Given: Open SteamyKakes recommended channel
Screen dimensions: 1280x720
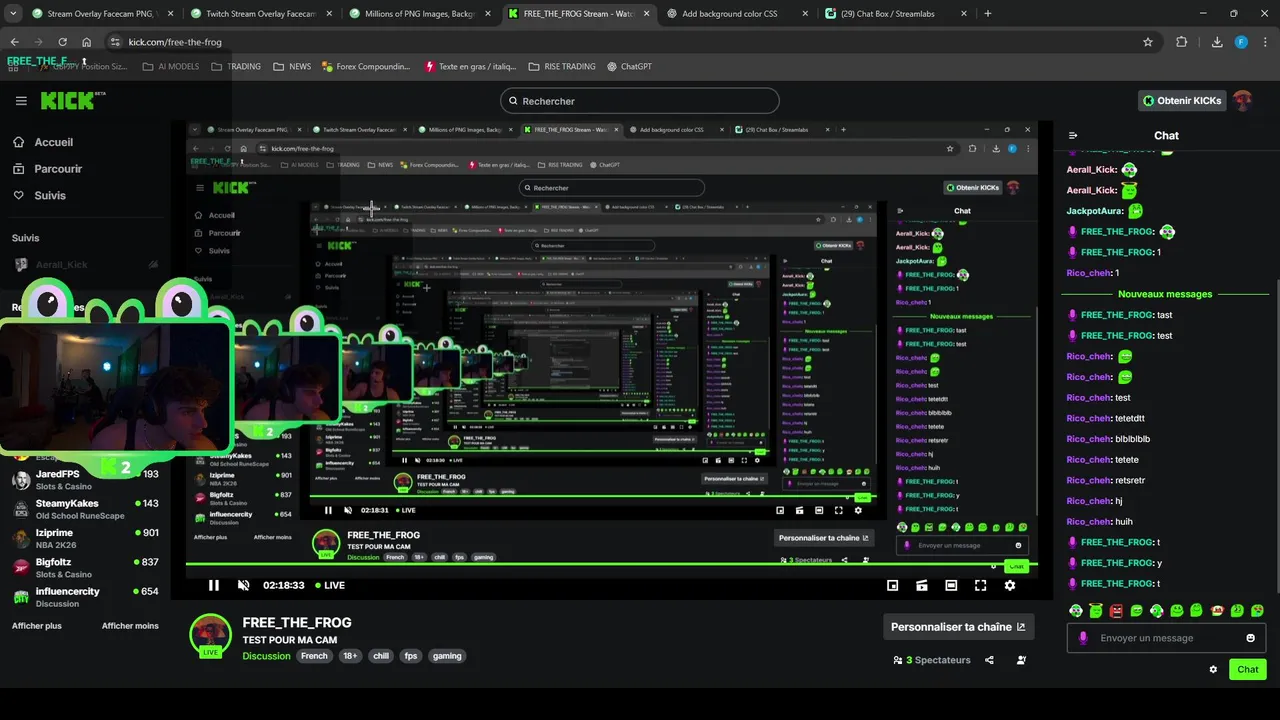Looking at the screenshot, I should coord(85,509).
